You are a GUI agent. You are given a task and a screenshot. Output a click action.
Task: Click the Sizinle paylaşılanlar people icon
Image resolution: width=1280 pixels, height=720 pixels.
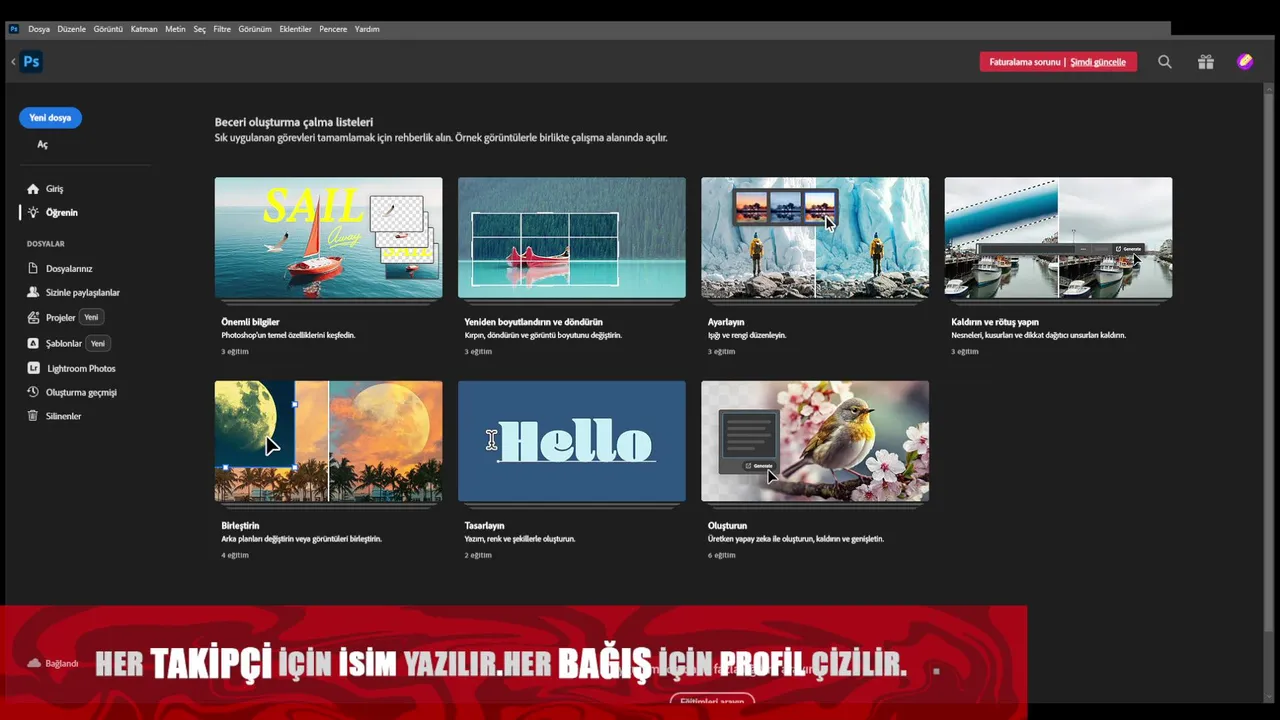(33, 293)
